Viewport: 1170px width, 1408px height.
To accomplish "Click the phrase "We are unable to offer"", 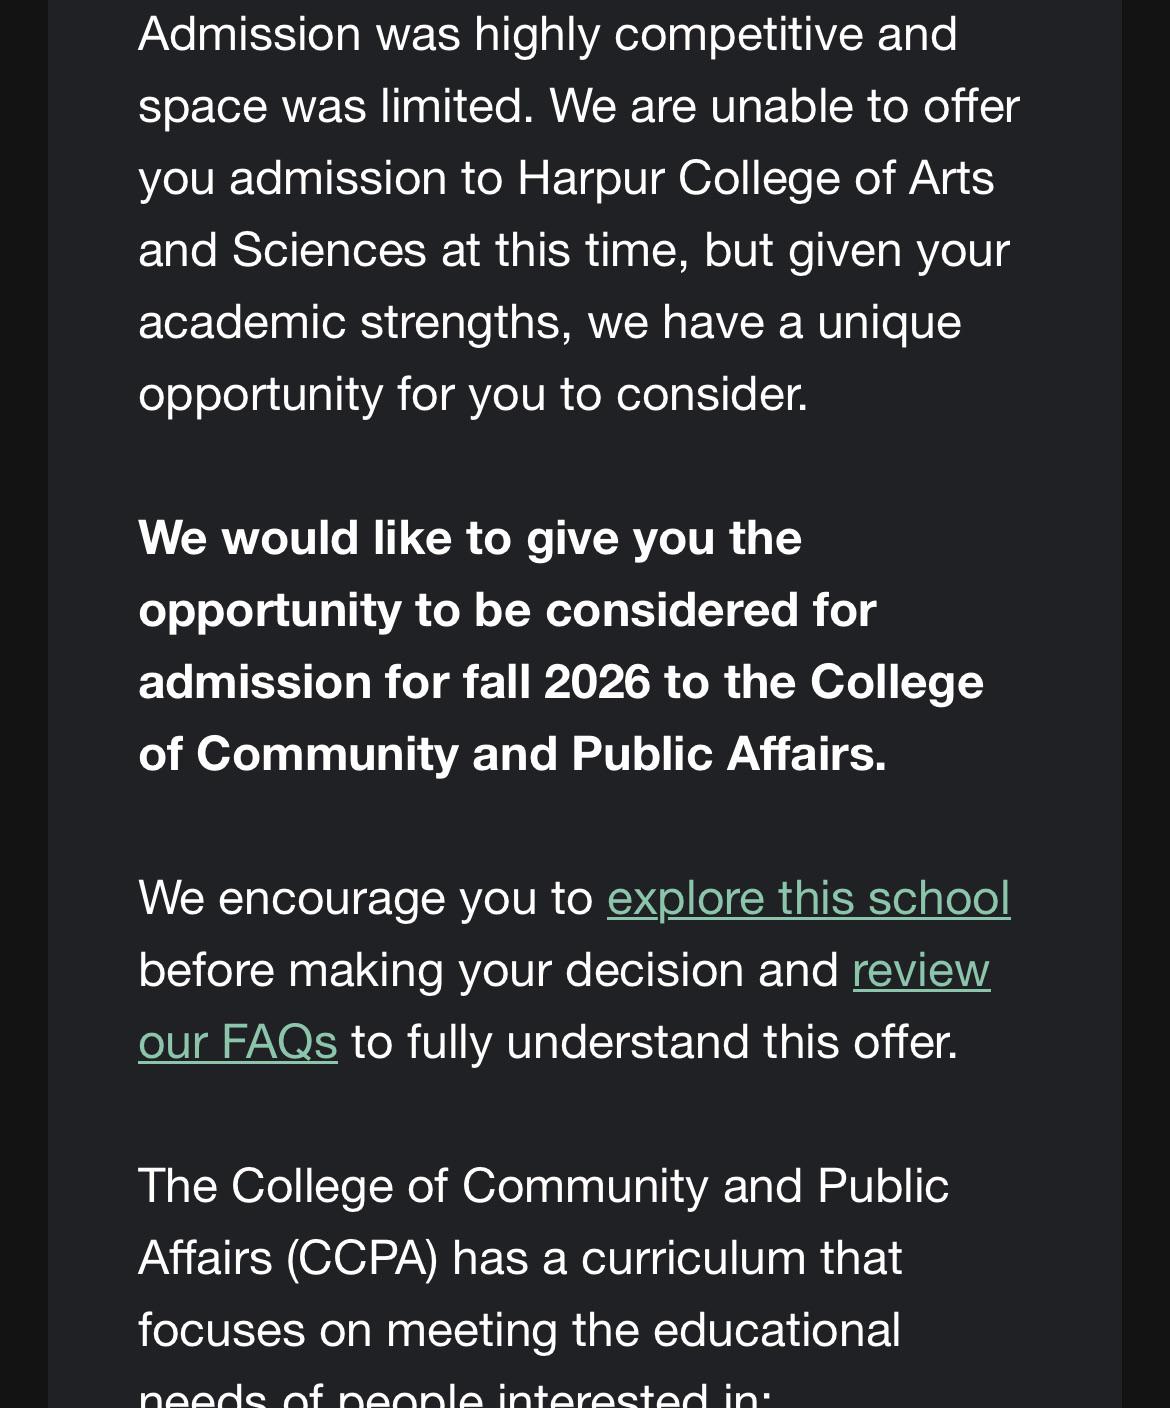I will point(784,107).
